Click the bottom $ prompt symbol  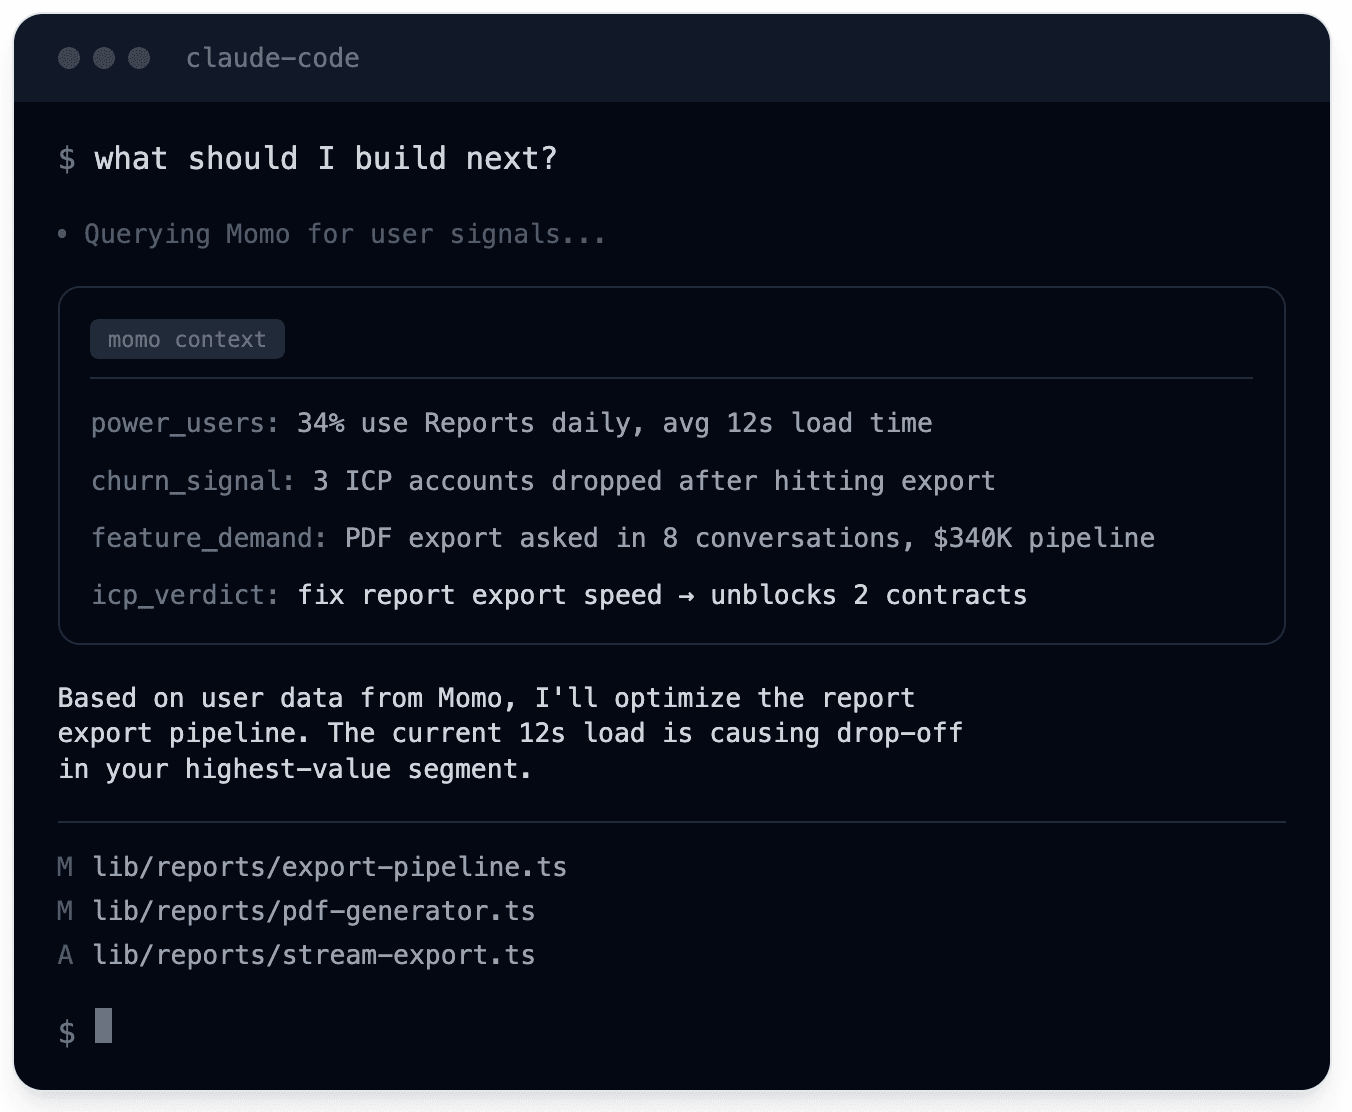pos(66,1032)
